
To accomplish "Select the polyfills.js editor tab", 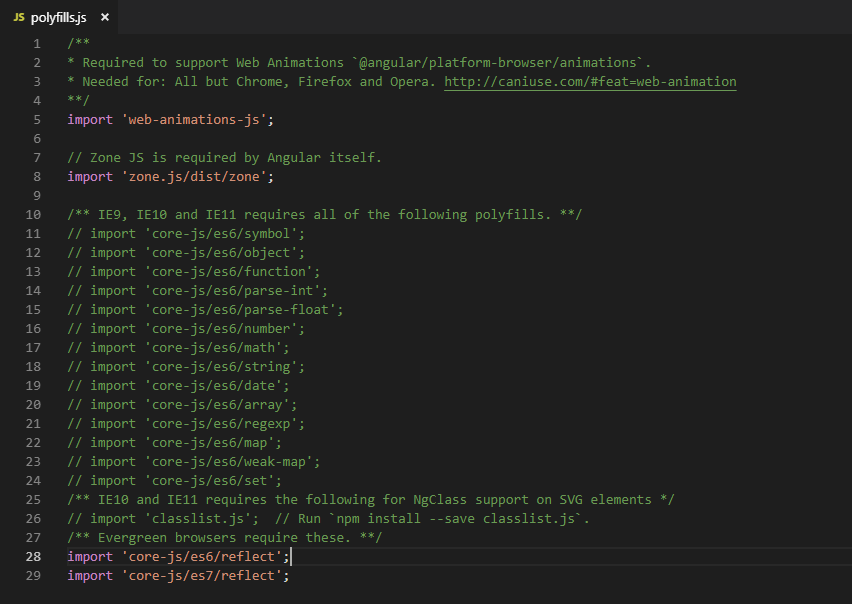I will pyautogui.click(x=55, y=17).
